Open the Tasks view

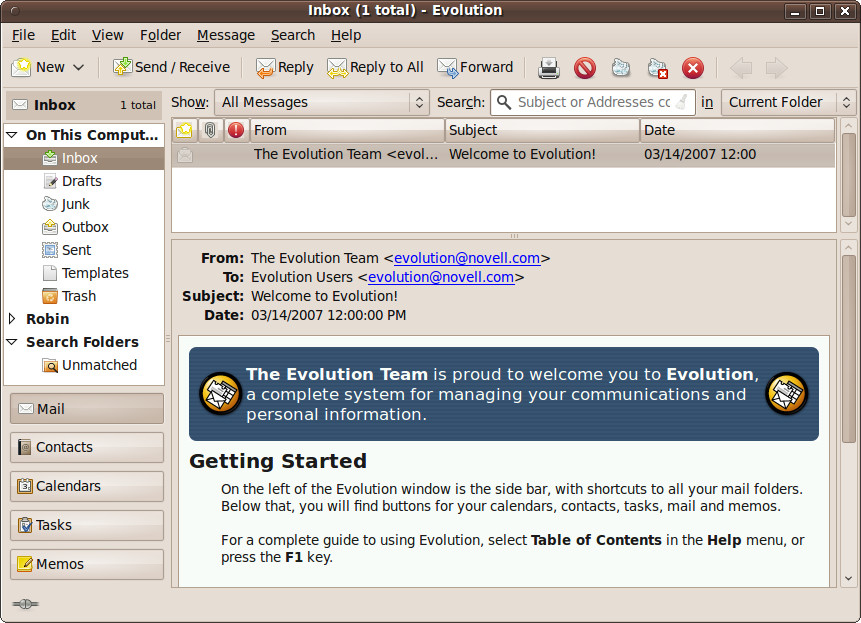click(x=86, y=525)
